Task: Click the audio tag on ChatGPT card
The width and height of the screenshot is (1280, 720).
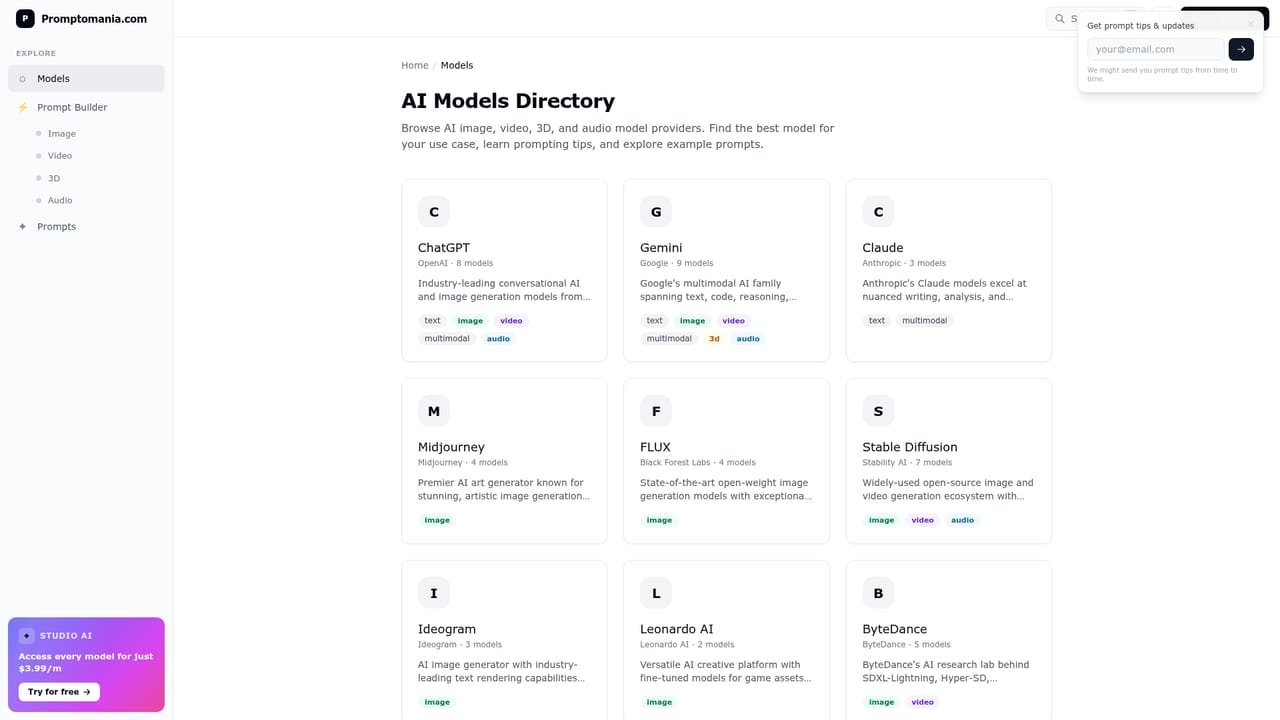Action: (x=498, y=339)
